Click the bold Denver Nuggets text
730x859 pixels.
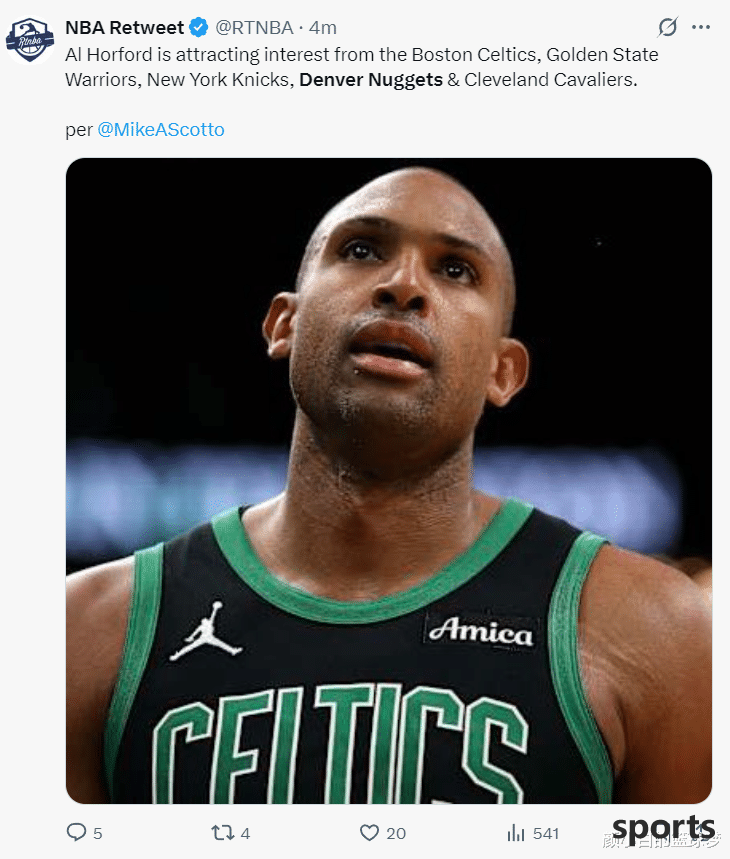pyautogui.click(x=371, y=79)
